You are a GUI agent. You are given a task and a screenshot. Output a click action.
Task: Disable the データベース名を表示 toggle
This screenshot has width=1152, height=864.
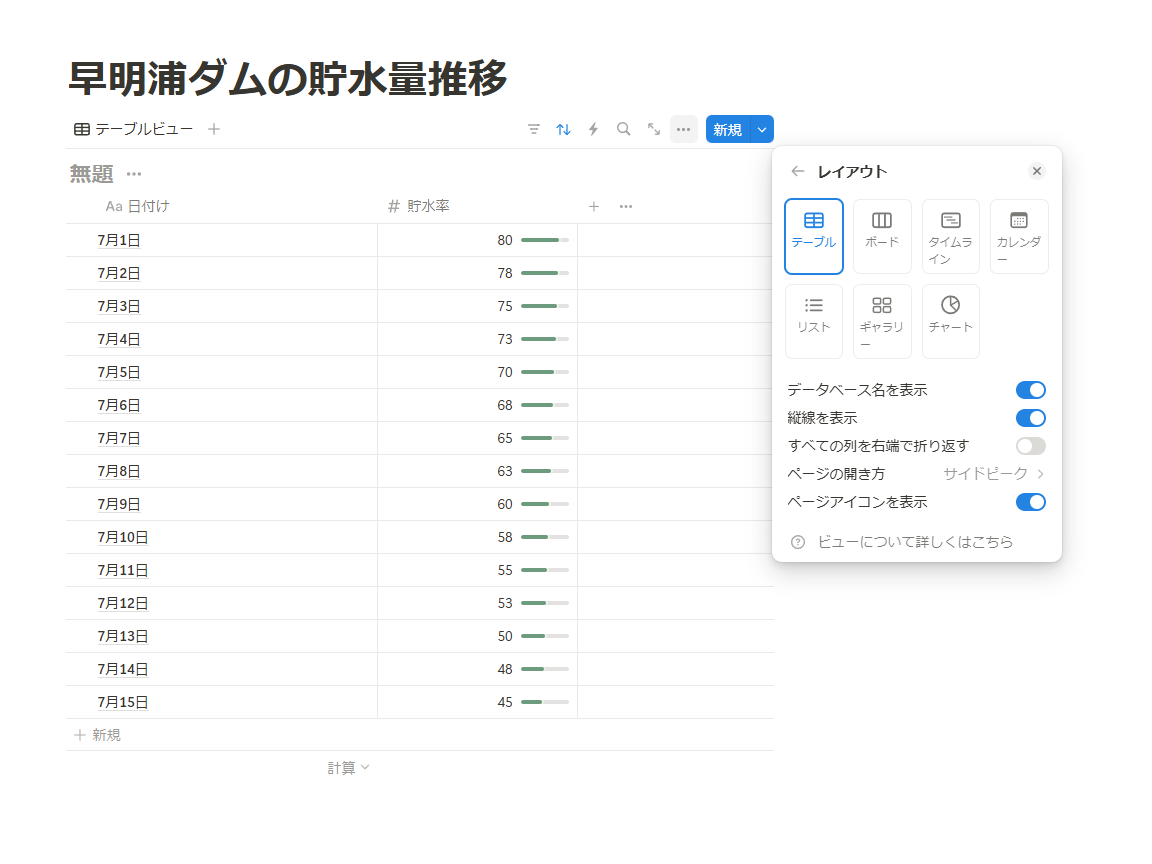click(x=1030, y=390)
